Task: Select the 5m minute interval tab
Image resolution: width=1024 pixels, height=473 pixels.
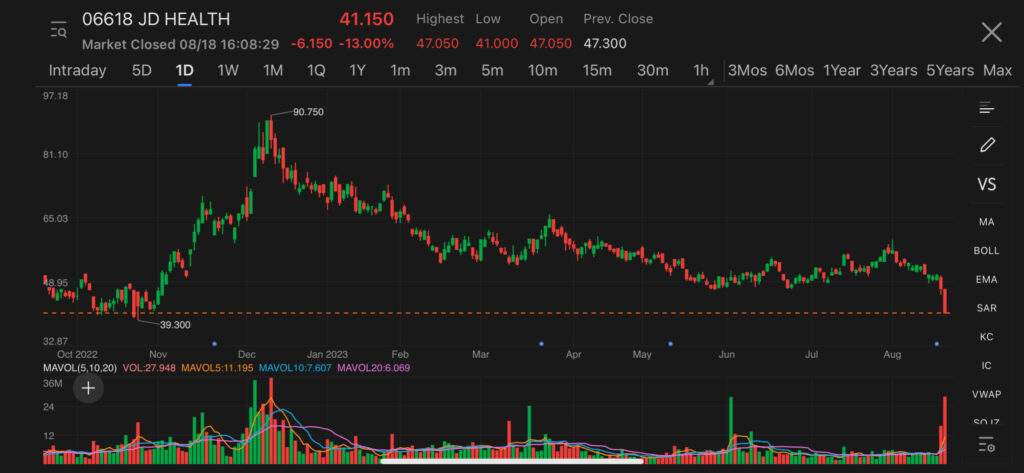Action: click(492, 71)
